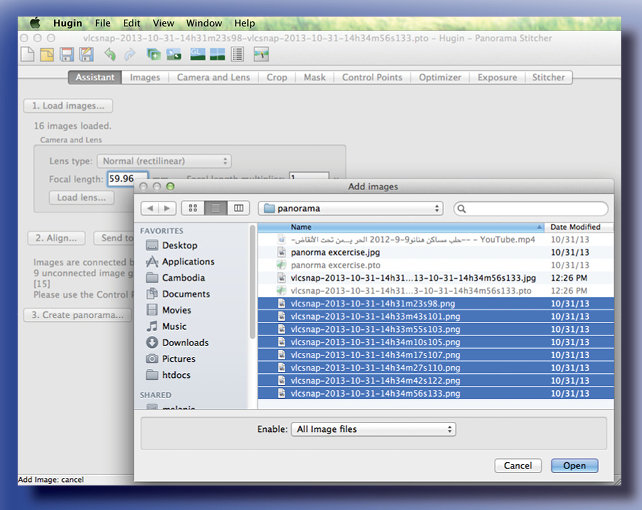Switch to the Stitcher tab
The width and height of the screenshot is (642, 510).
pos(548,77)
